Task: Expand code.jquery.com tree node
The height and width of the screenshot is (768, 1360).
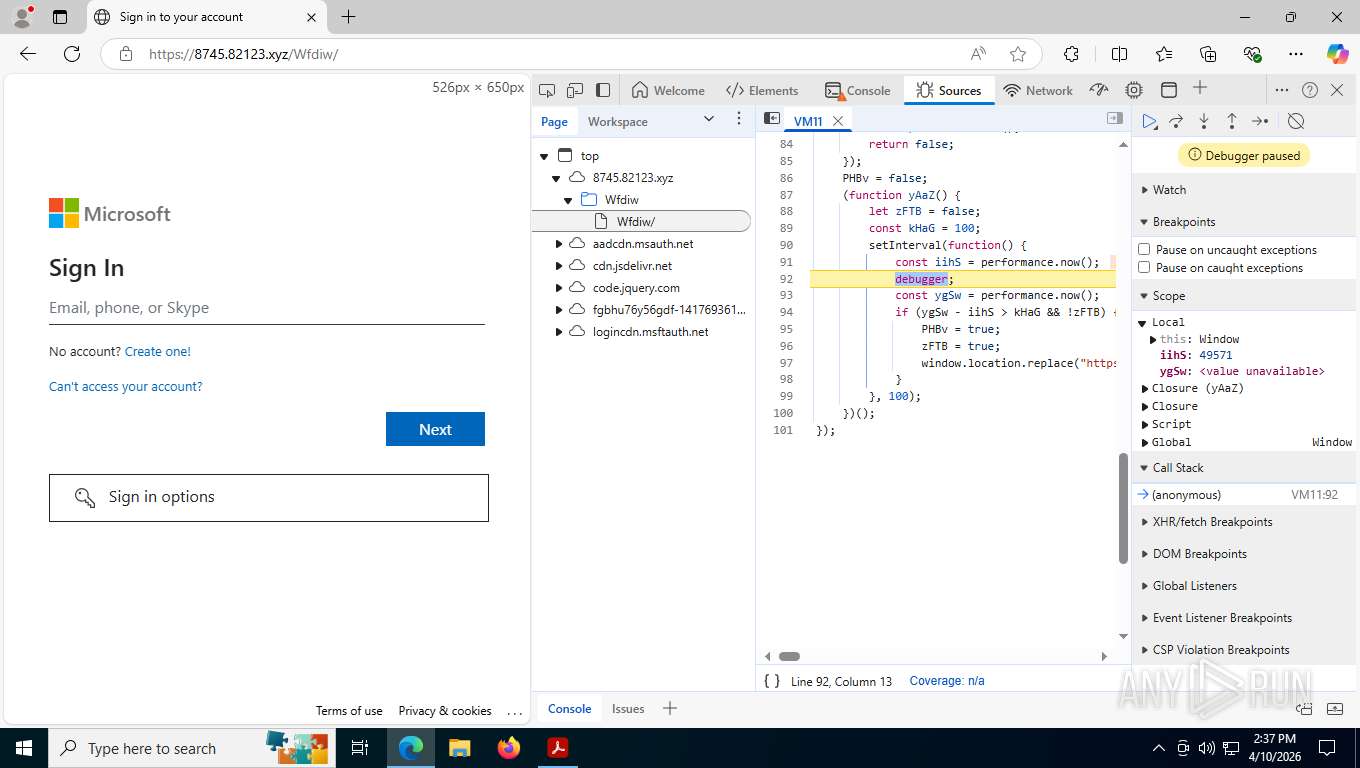Action: [559, 288]
